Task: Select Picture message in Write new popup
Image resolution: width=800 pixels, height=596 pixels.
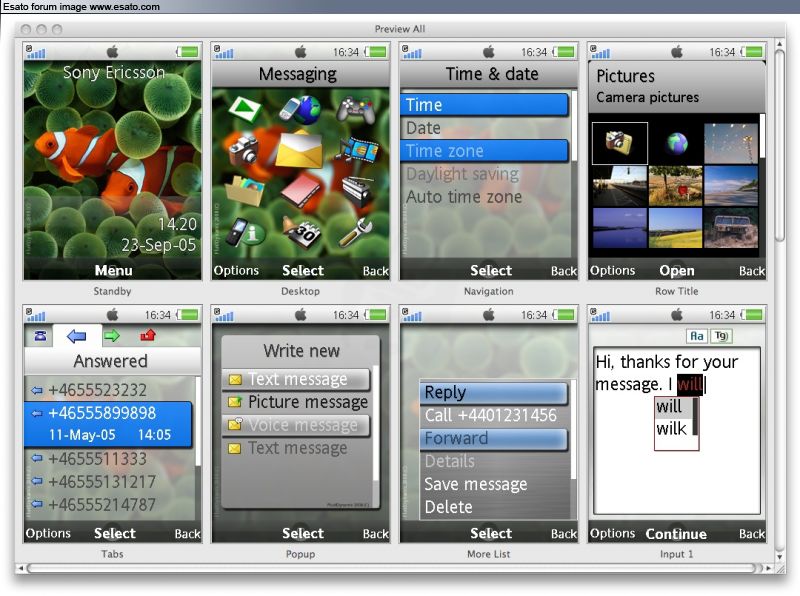Action: [x=296, y=402]
